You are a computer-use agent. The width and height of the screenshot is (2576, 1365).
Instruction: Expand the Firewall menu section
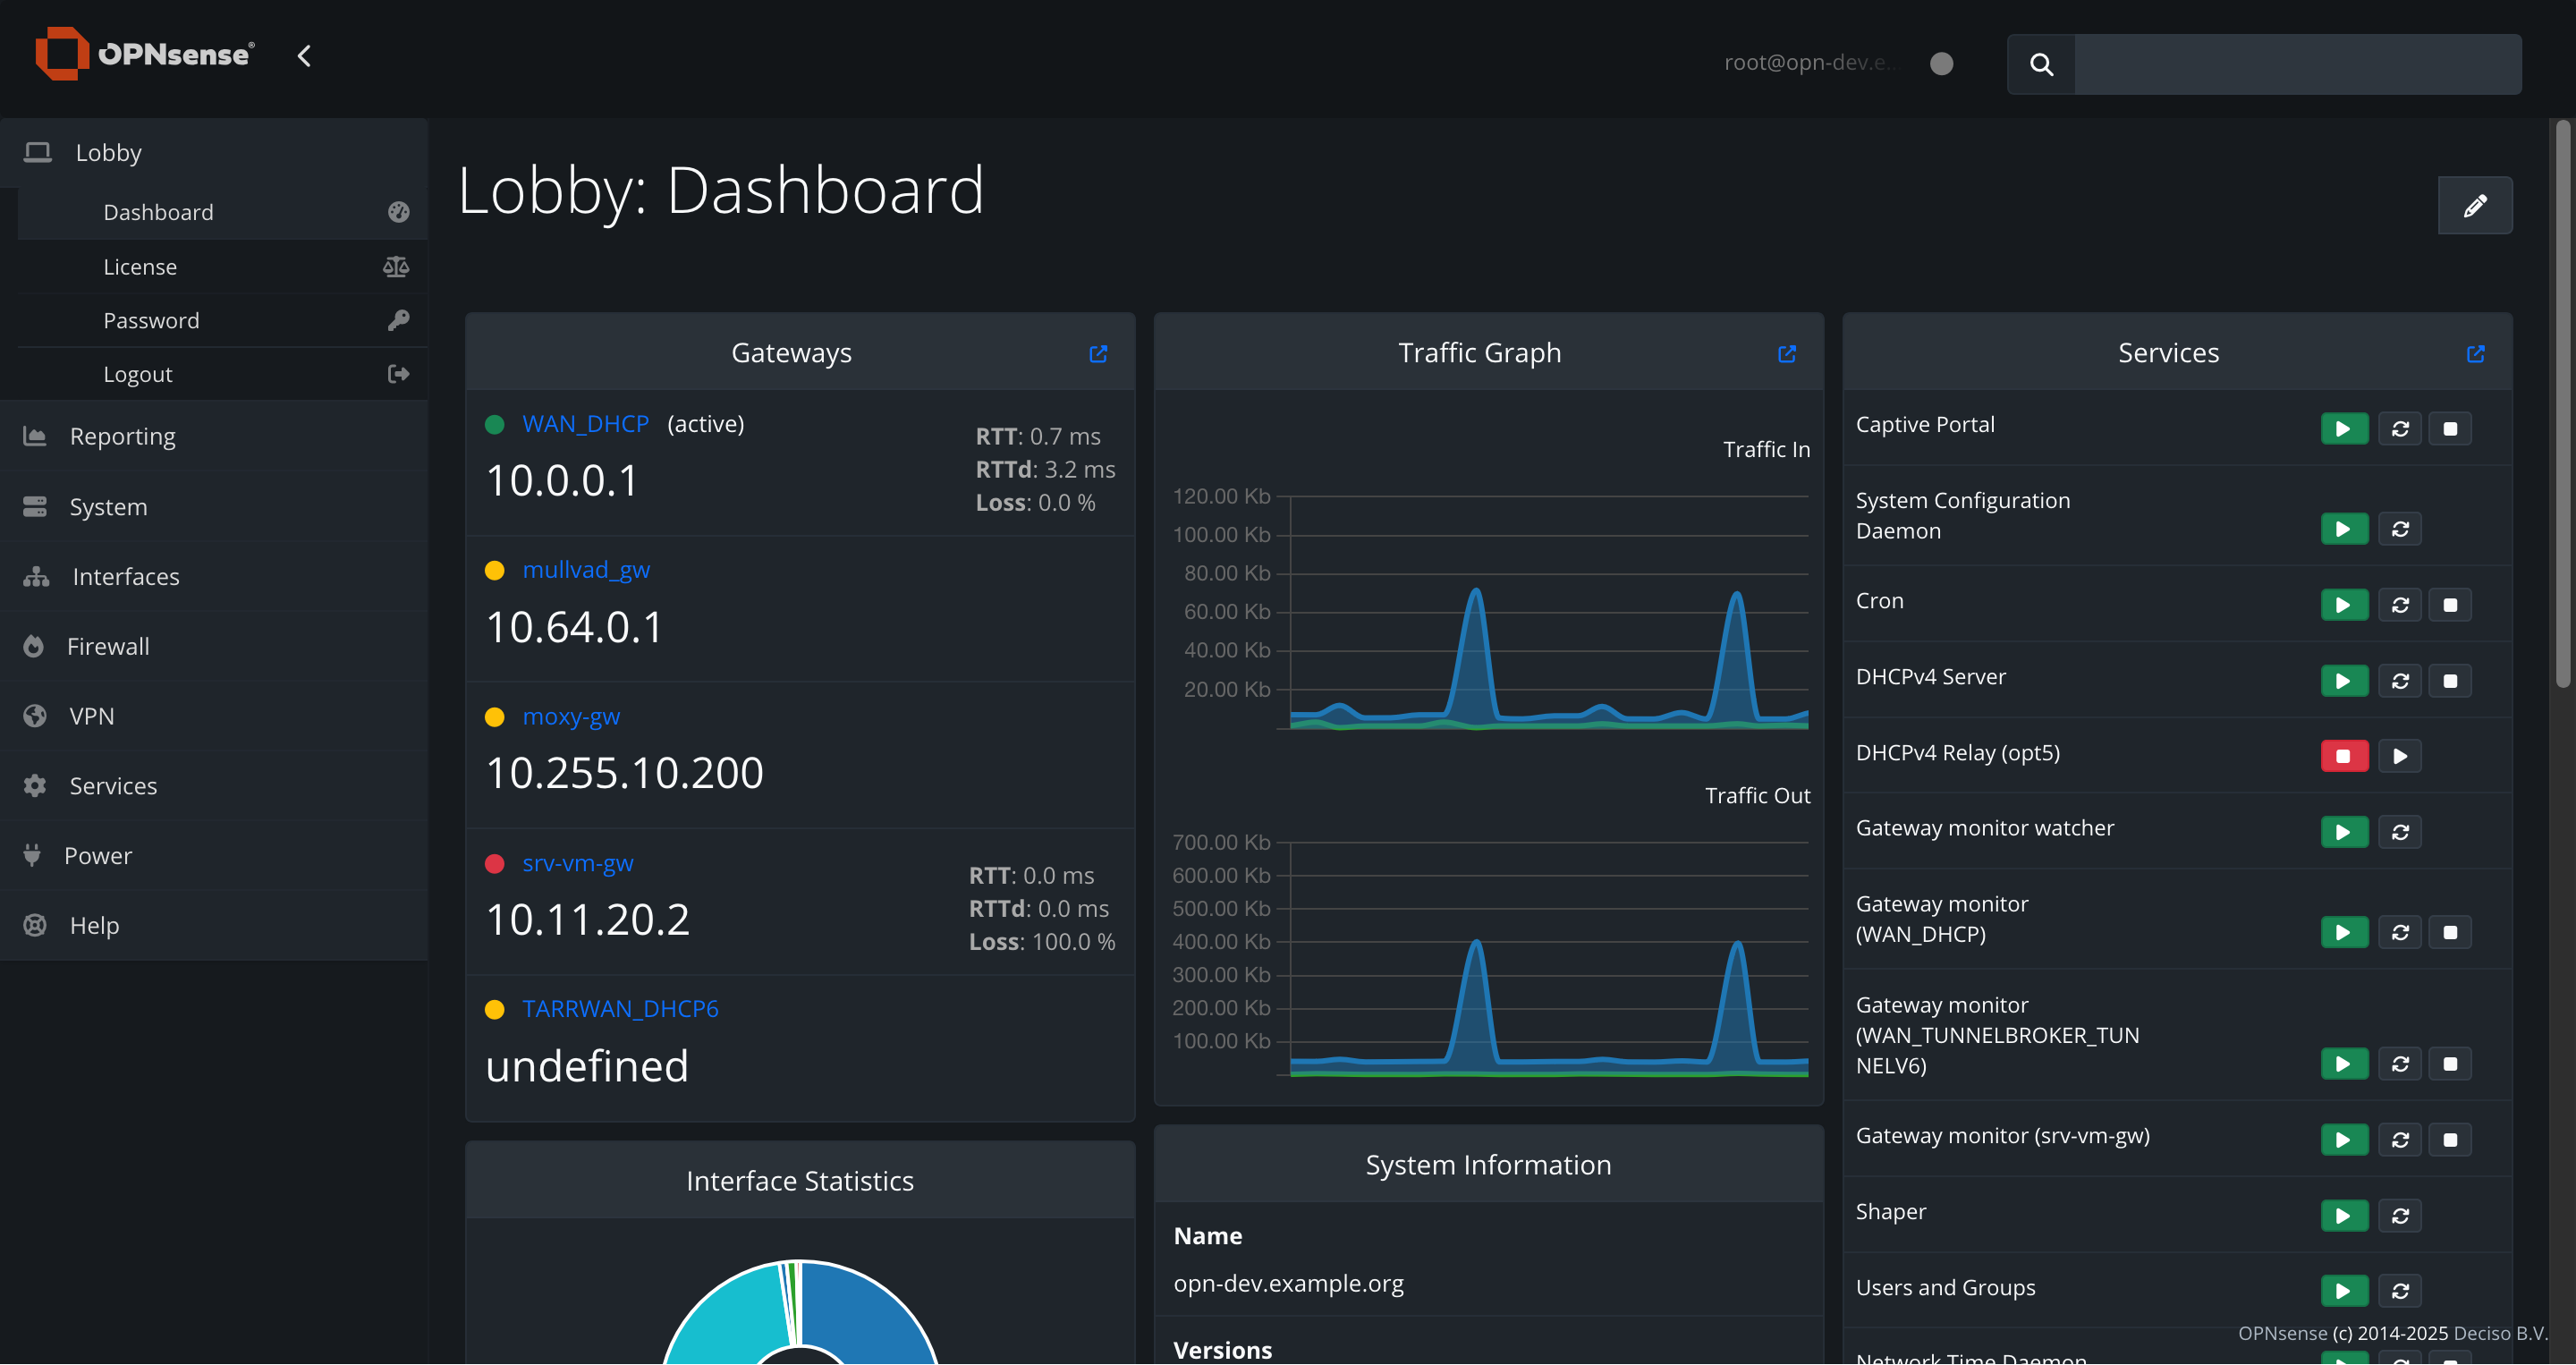[108, 646]
